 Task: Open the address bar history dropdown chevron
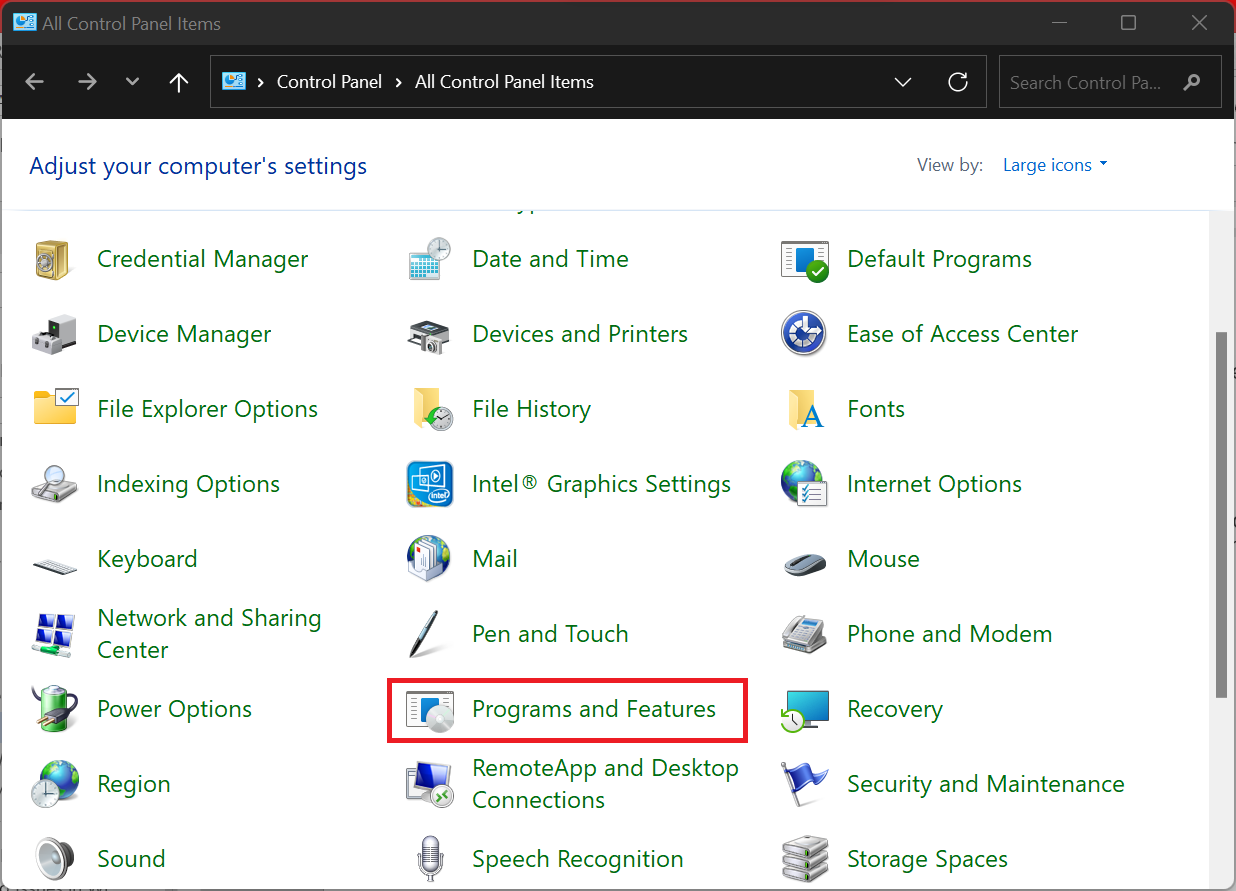click(903, 82)
